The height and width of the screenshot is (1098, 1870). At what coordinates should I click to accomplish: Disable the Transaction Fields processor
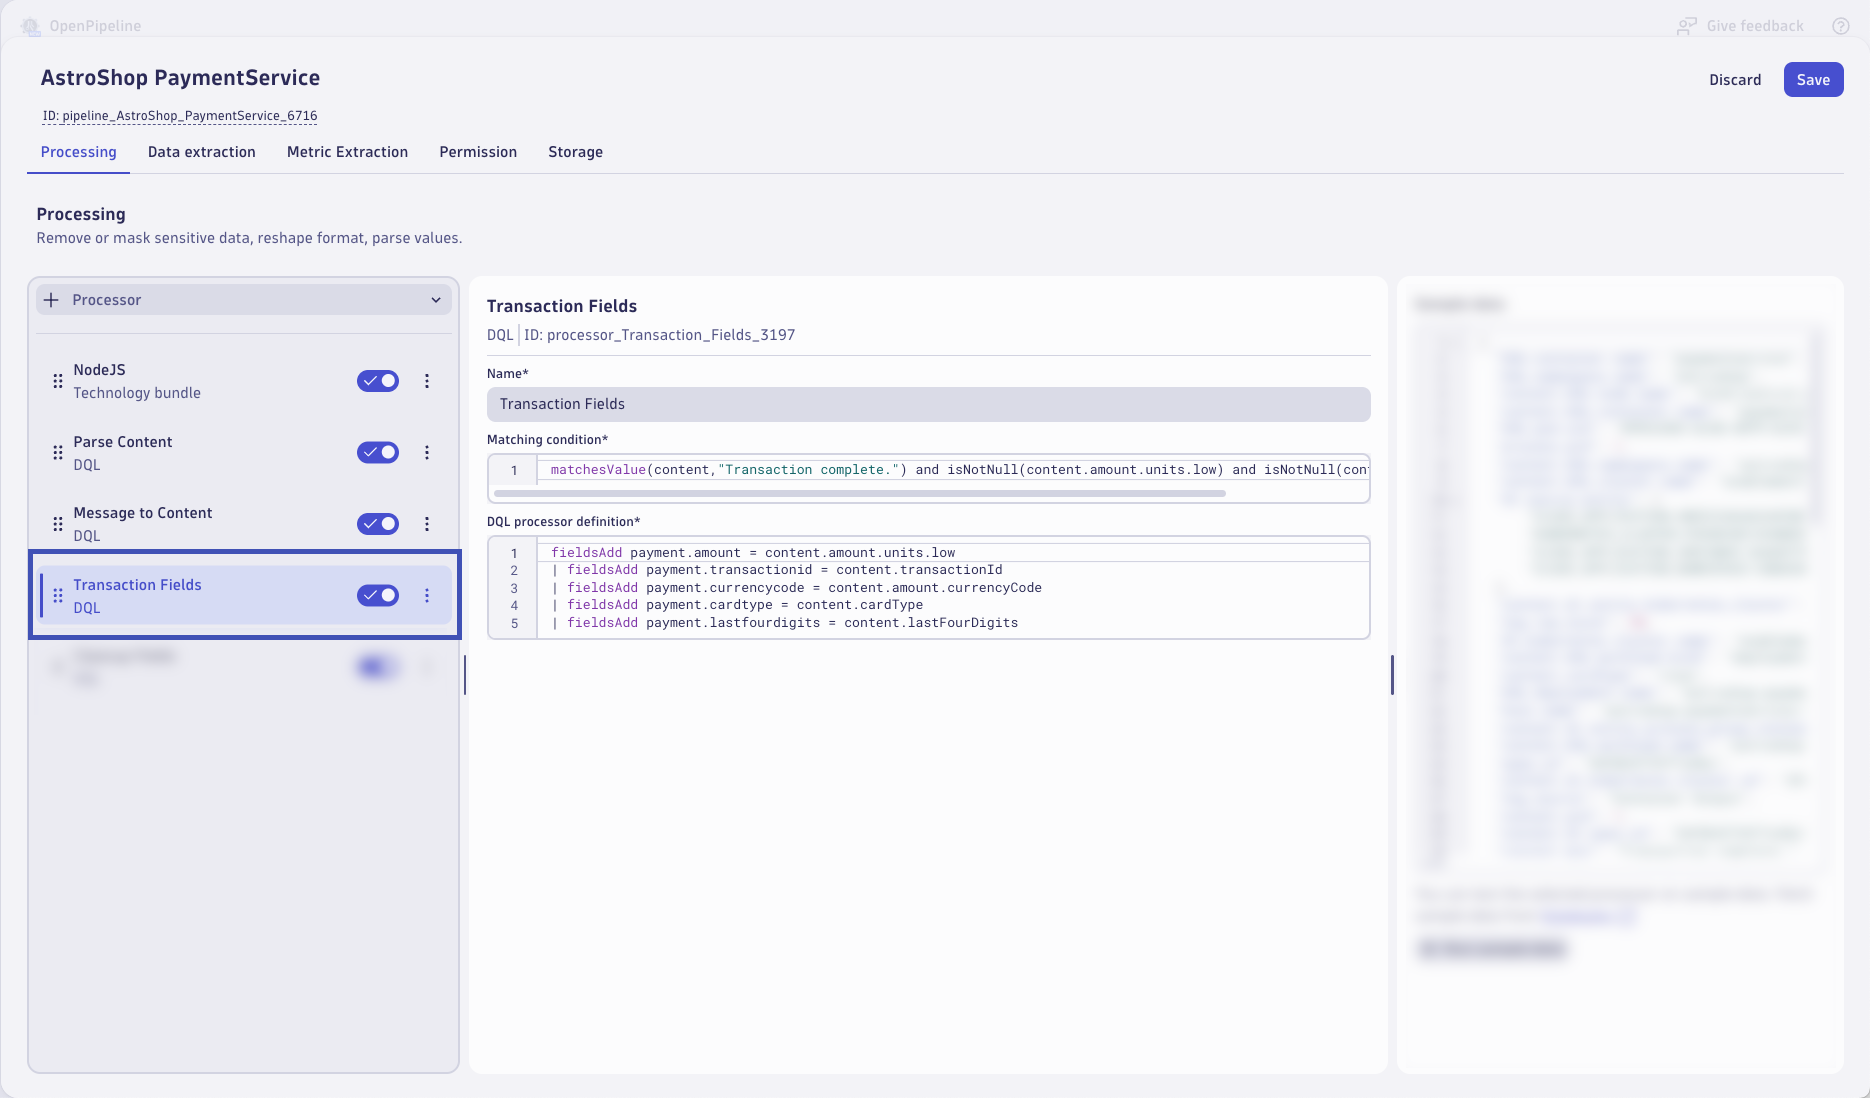pyautogui.click(x=378, y=596)
